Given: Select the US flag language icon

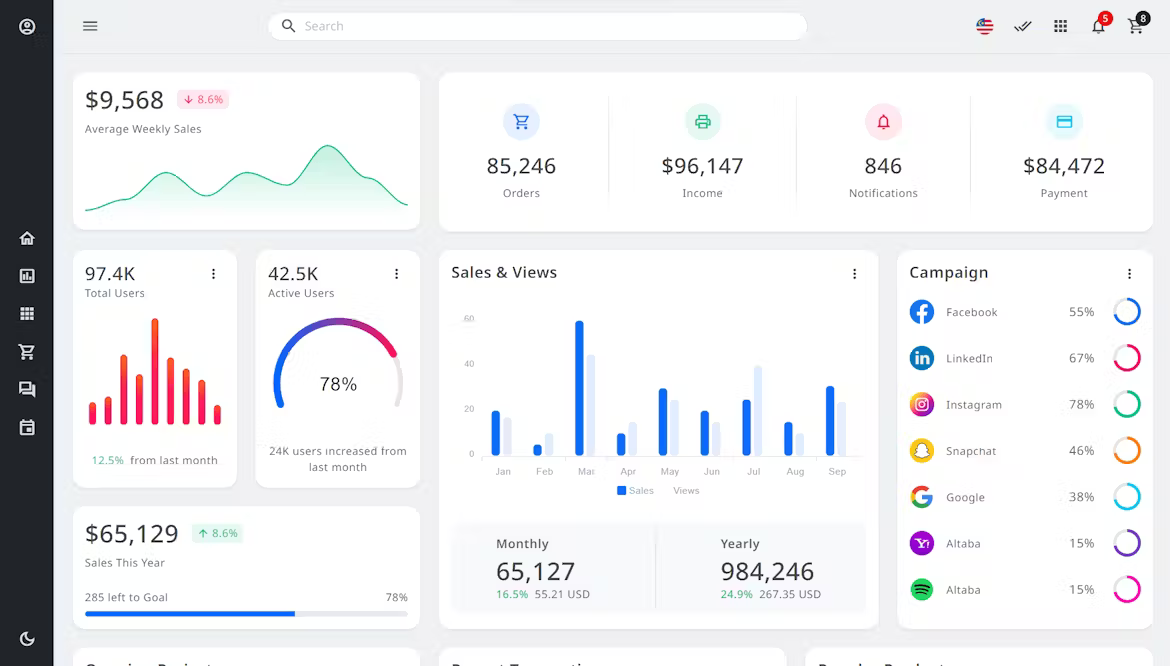Looking at the screenshot, I should (x=985, y=26).
